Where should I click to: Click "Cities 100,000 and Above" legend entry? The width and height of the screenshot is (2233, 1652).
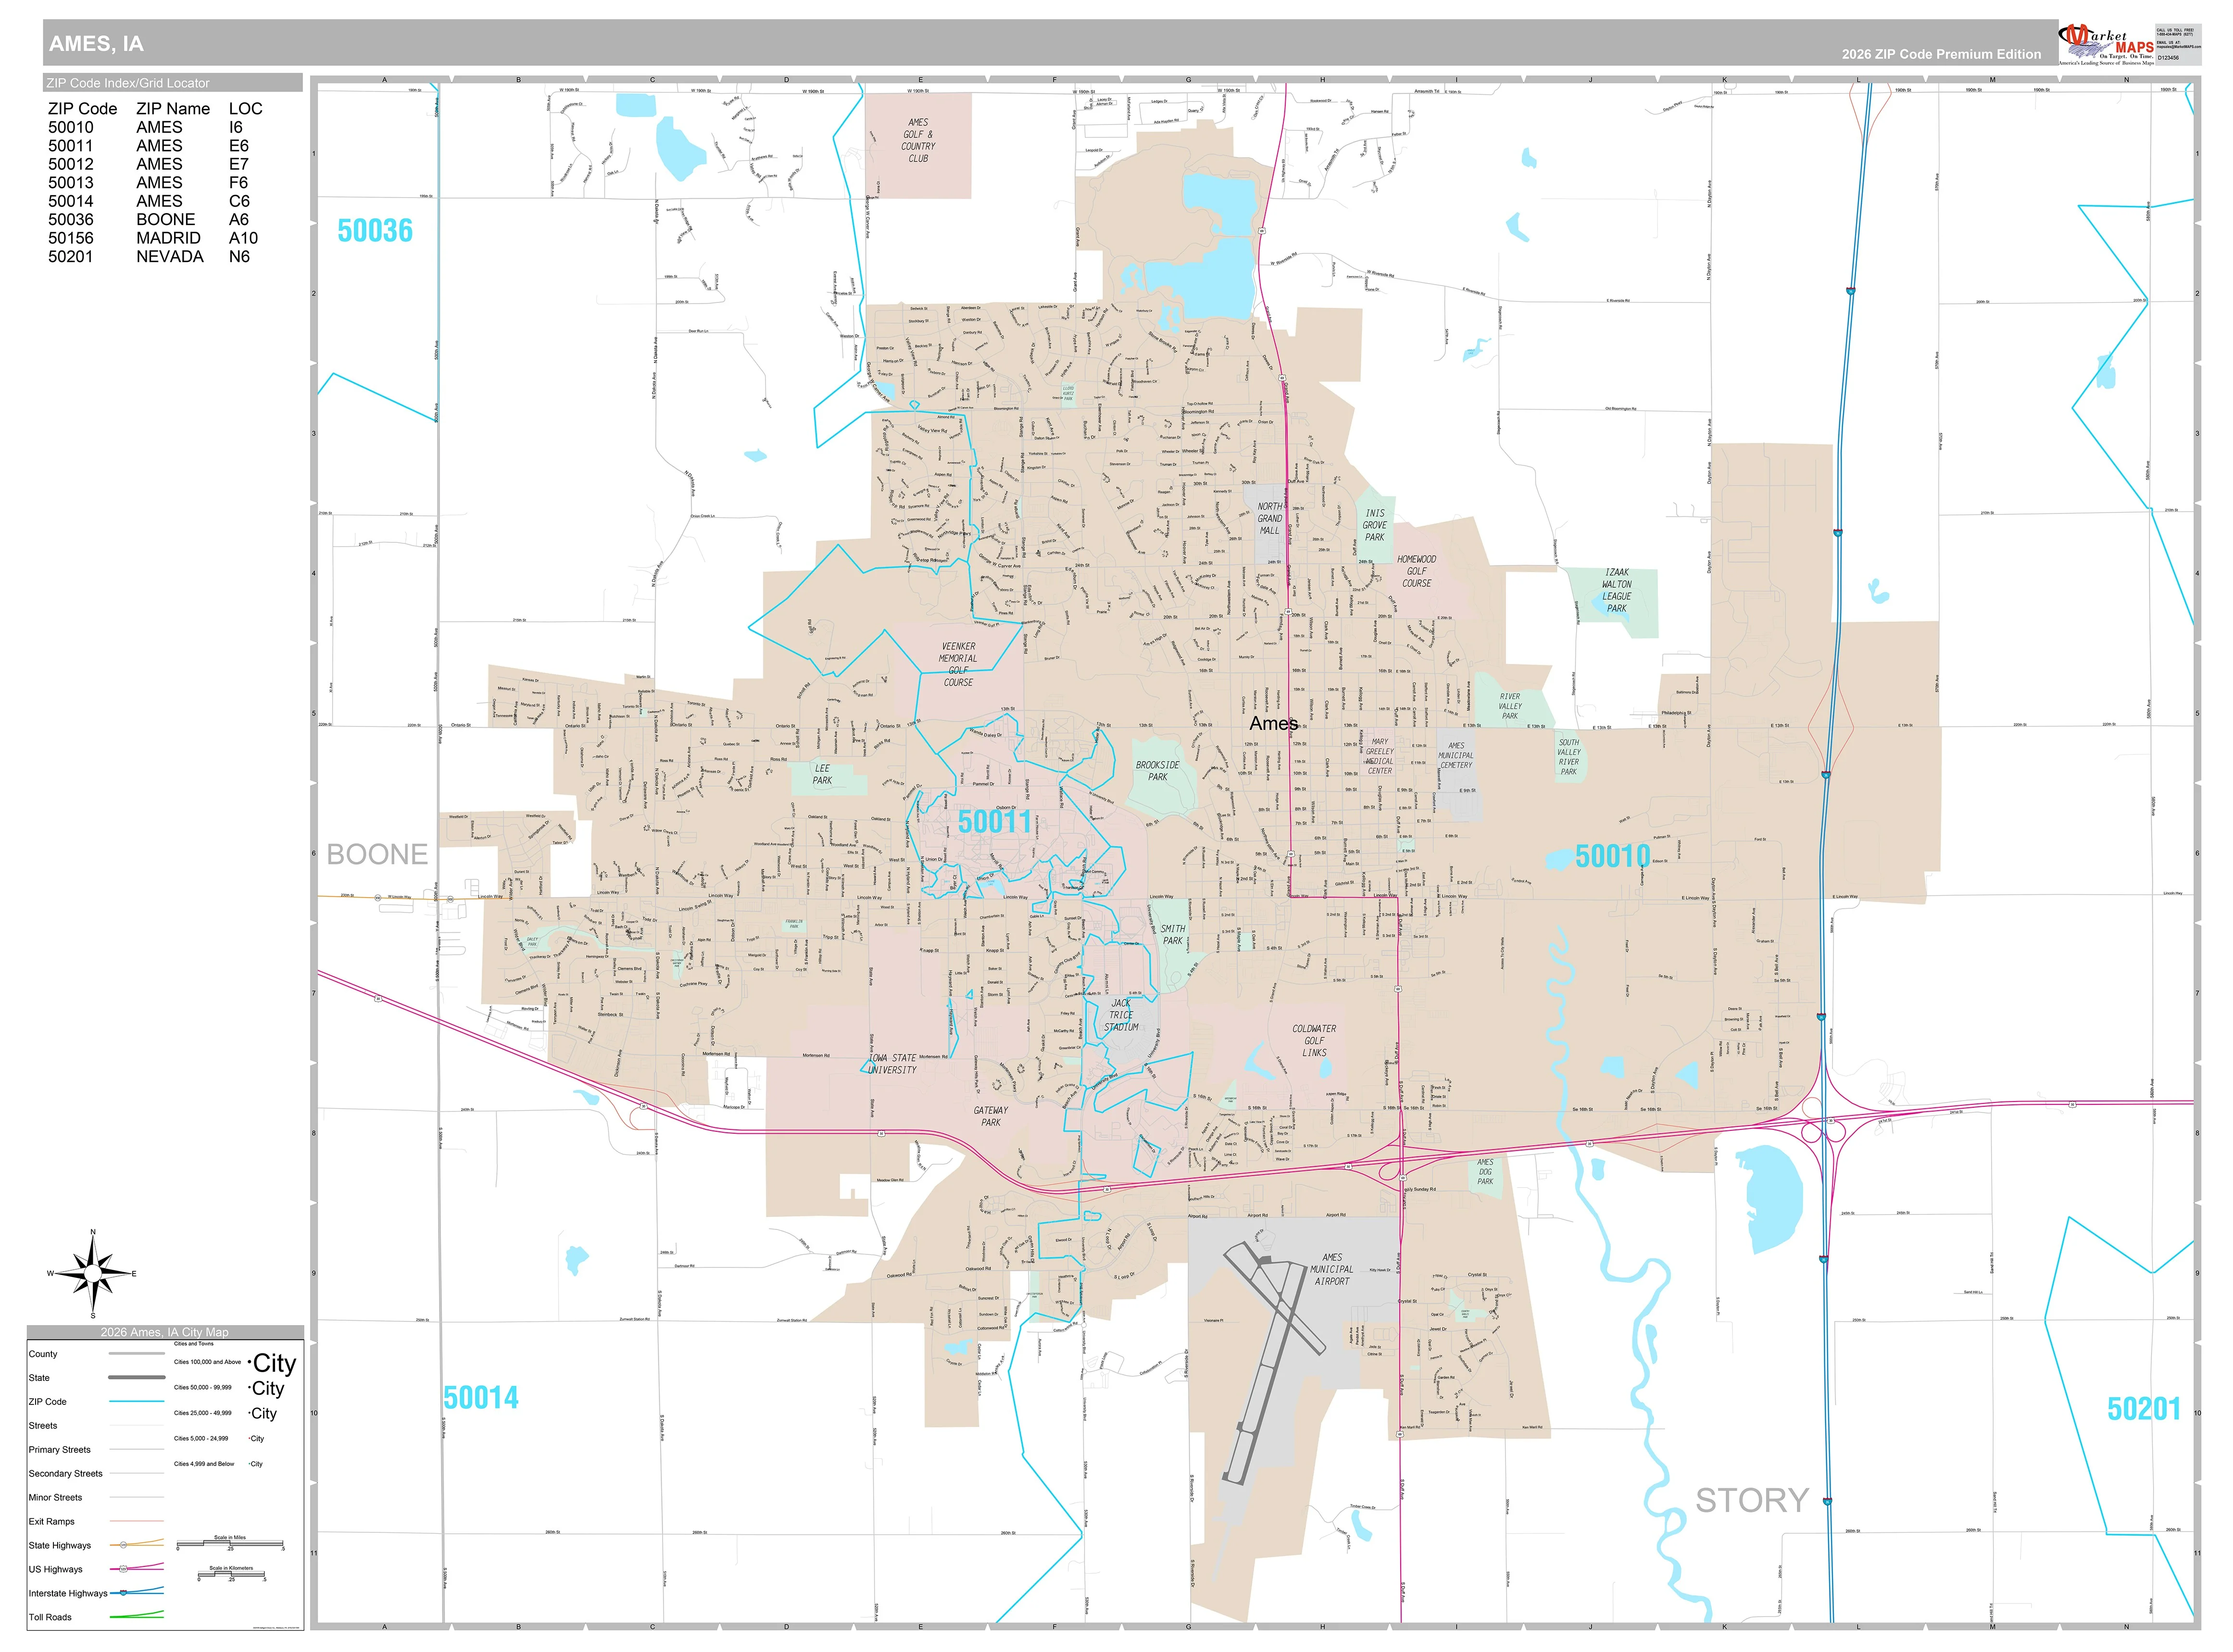(x=207, y=1362)
